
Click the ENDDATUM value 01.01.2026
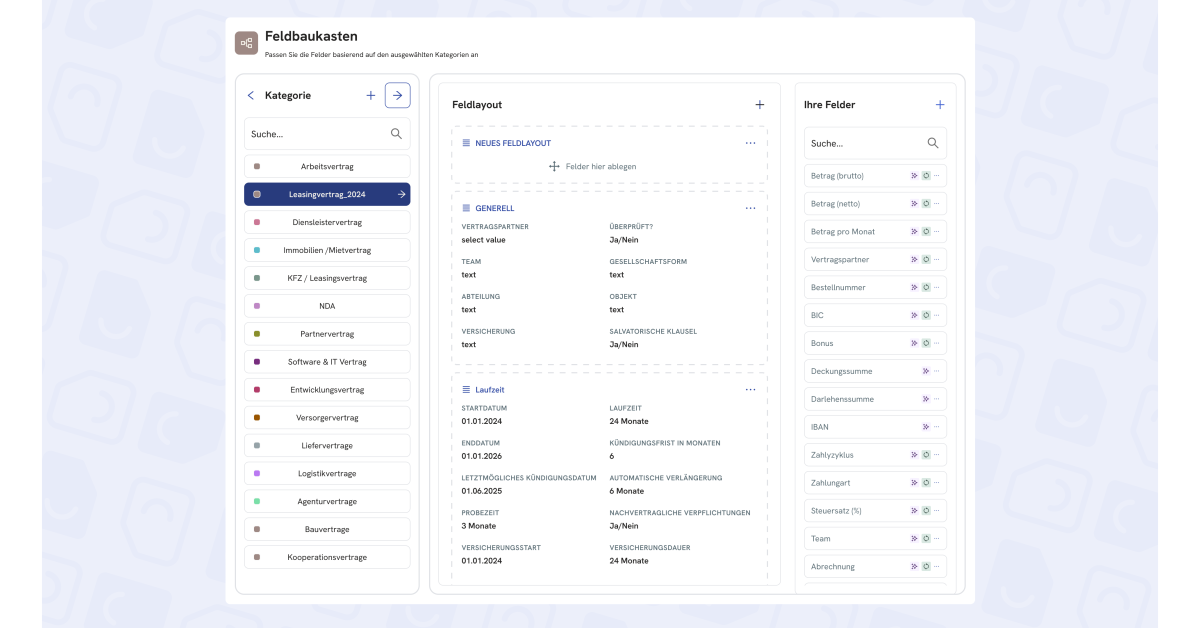[x=482, y=456]
